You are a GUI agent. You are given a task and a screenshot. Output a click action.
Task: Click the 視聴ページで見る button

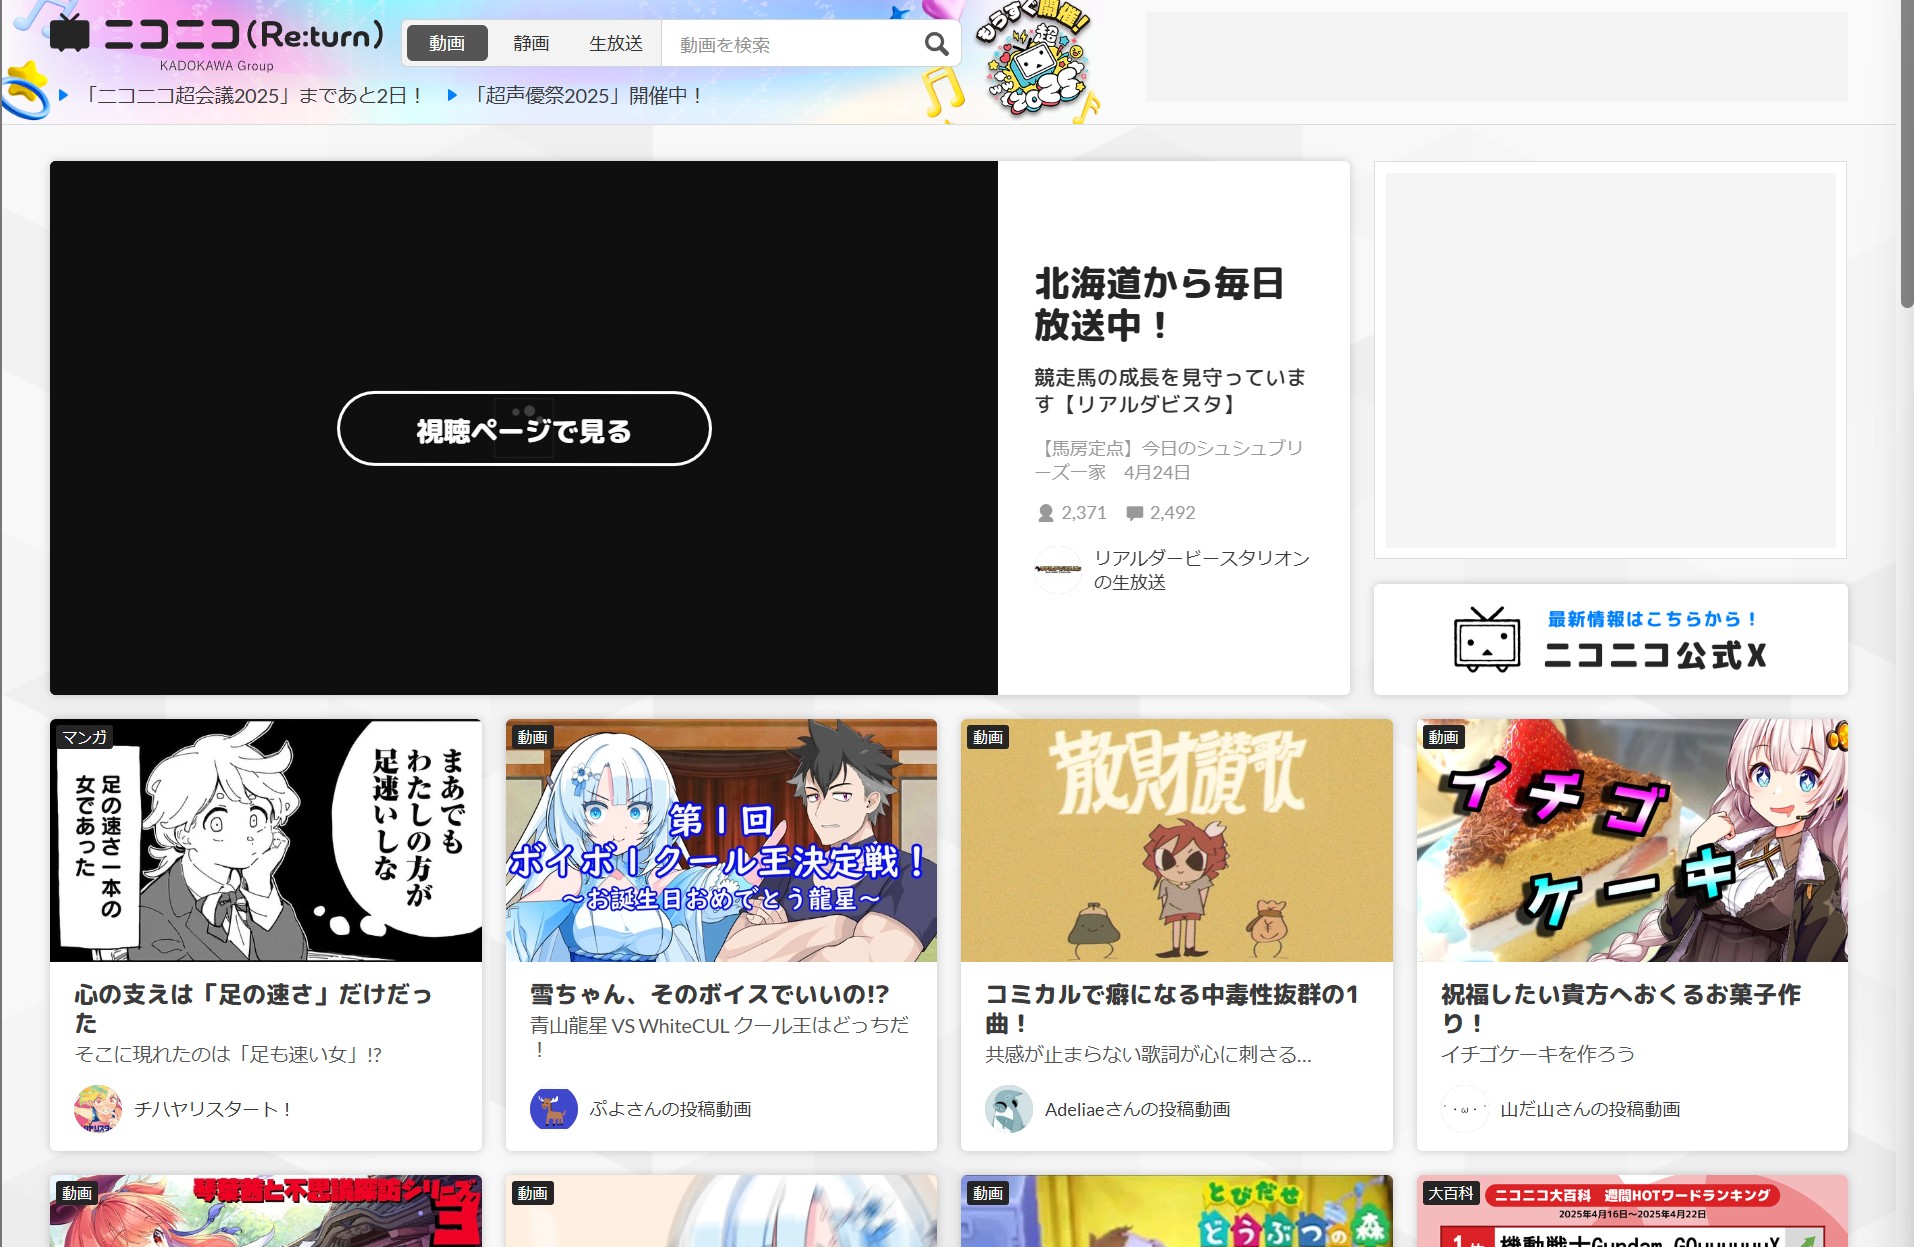[x=524, y=429]
